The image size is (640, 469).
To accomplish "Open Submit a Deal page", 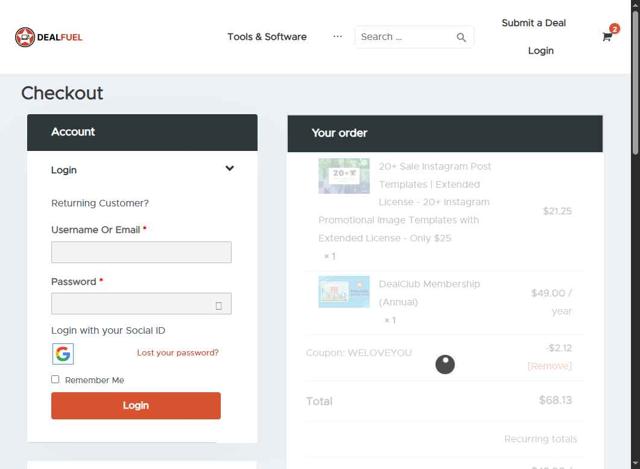I will point(533,23).
